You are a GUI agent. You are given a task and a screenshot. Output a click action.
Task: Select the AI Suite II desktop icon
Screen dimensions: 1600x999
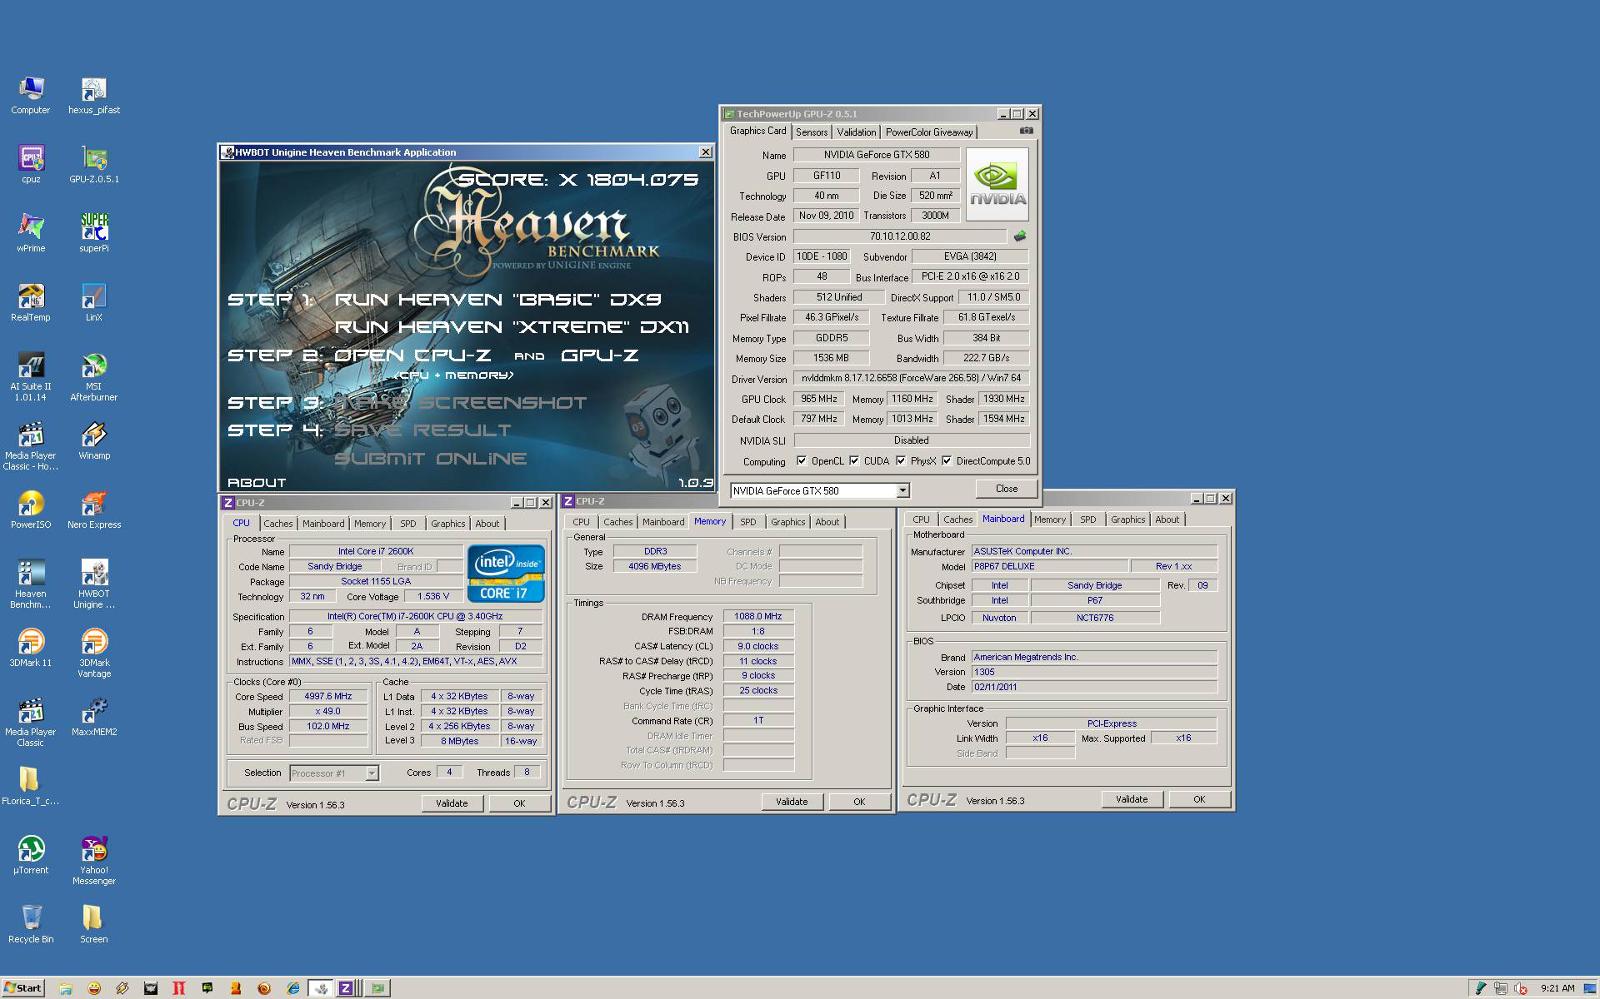(30, 377)
